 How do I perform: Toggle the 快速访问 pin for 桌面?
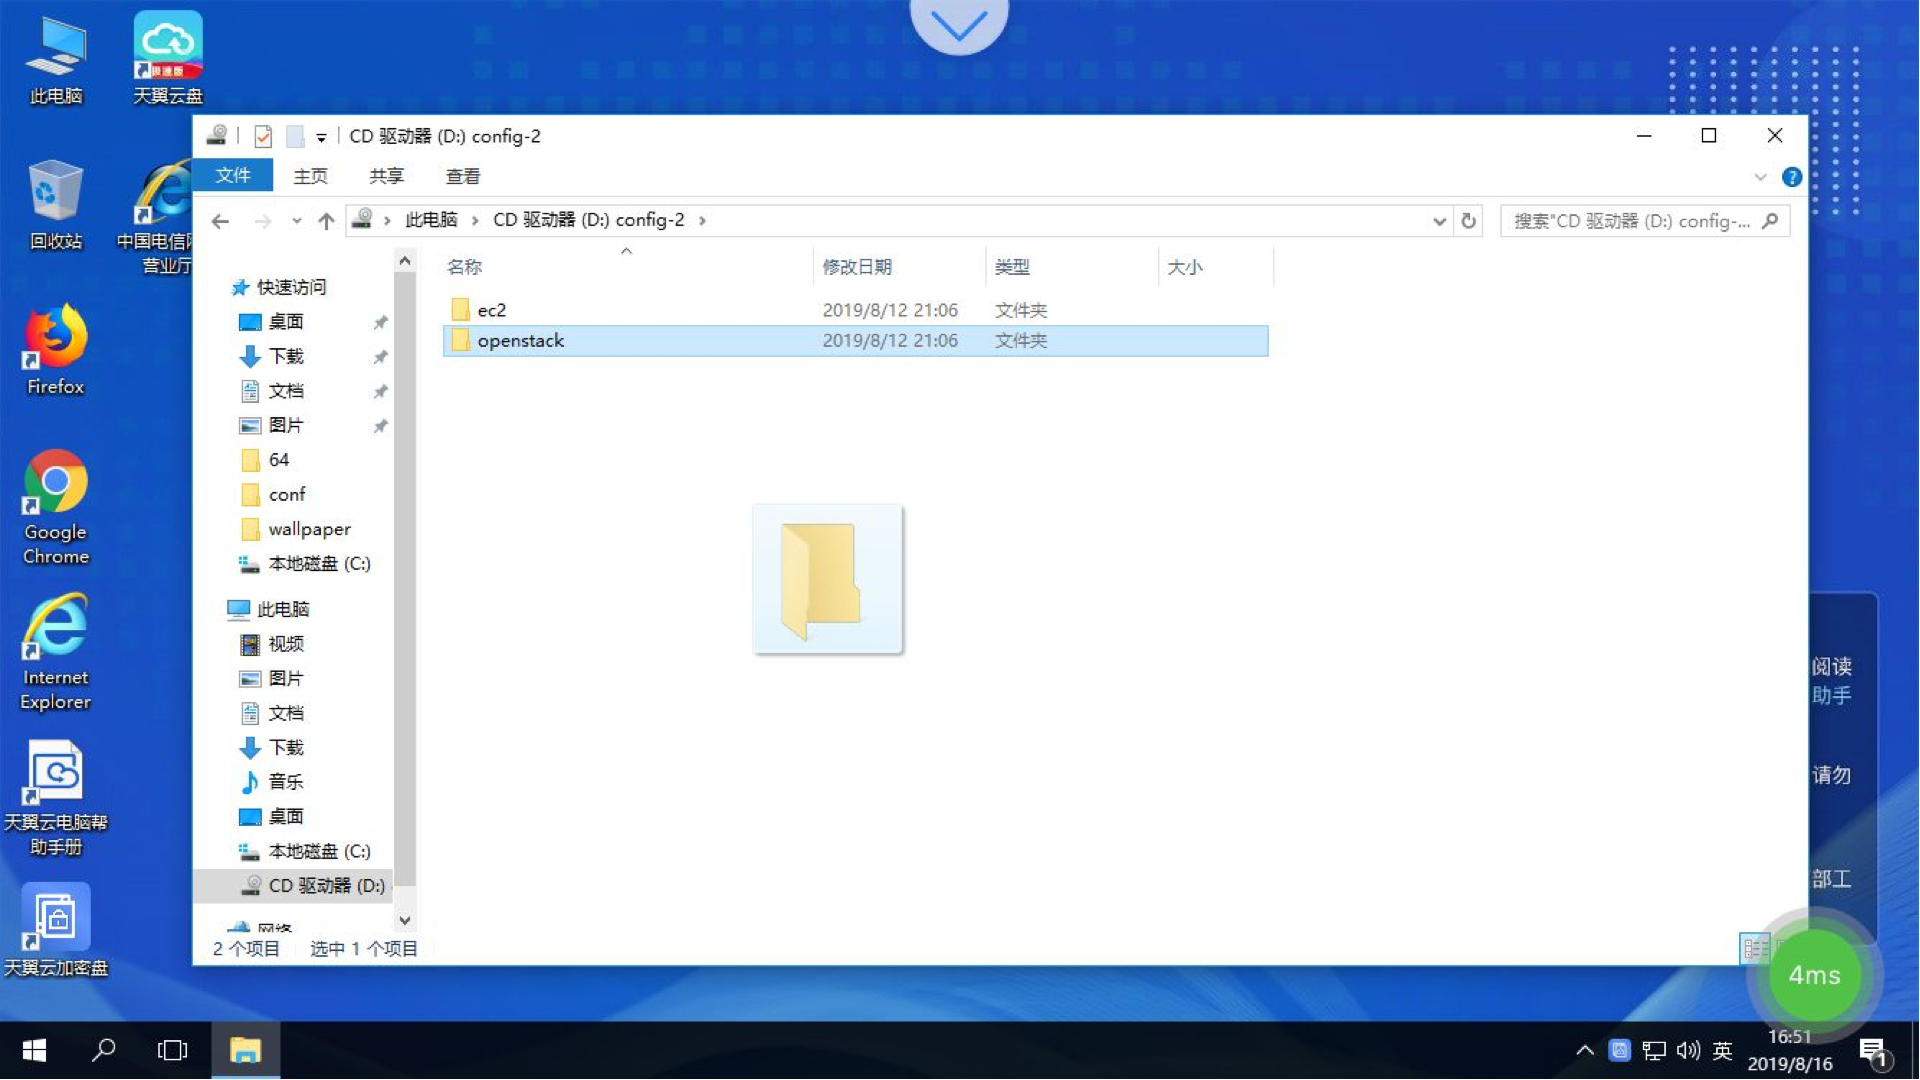(381, 322)
